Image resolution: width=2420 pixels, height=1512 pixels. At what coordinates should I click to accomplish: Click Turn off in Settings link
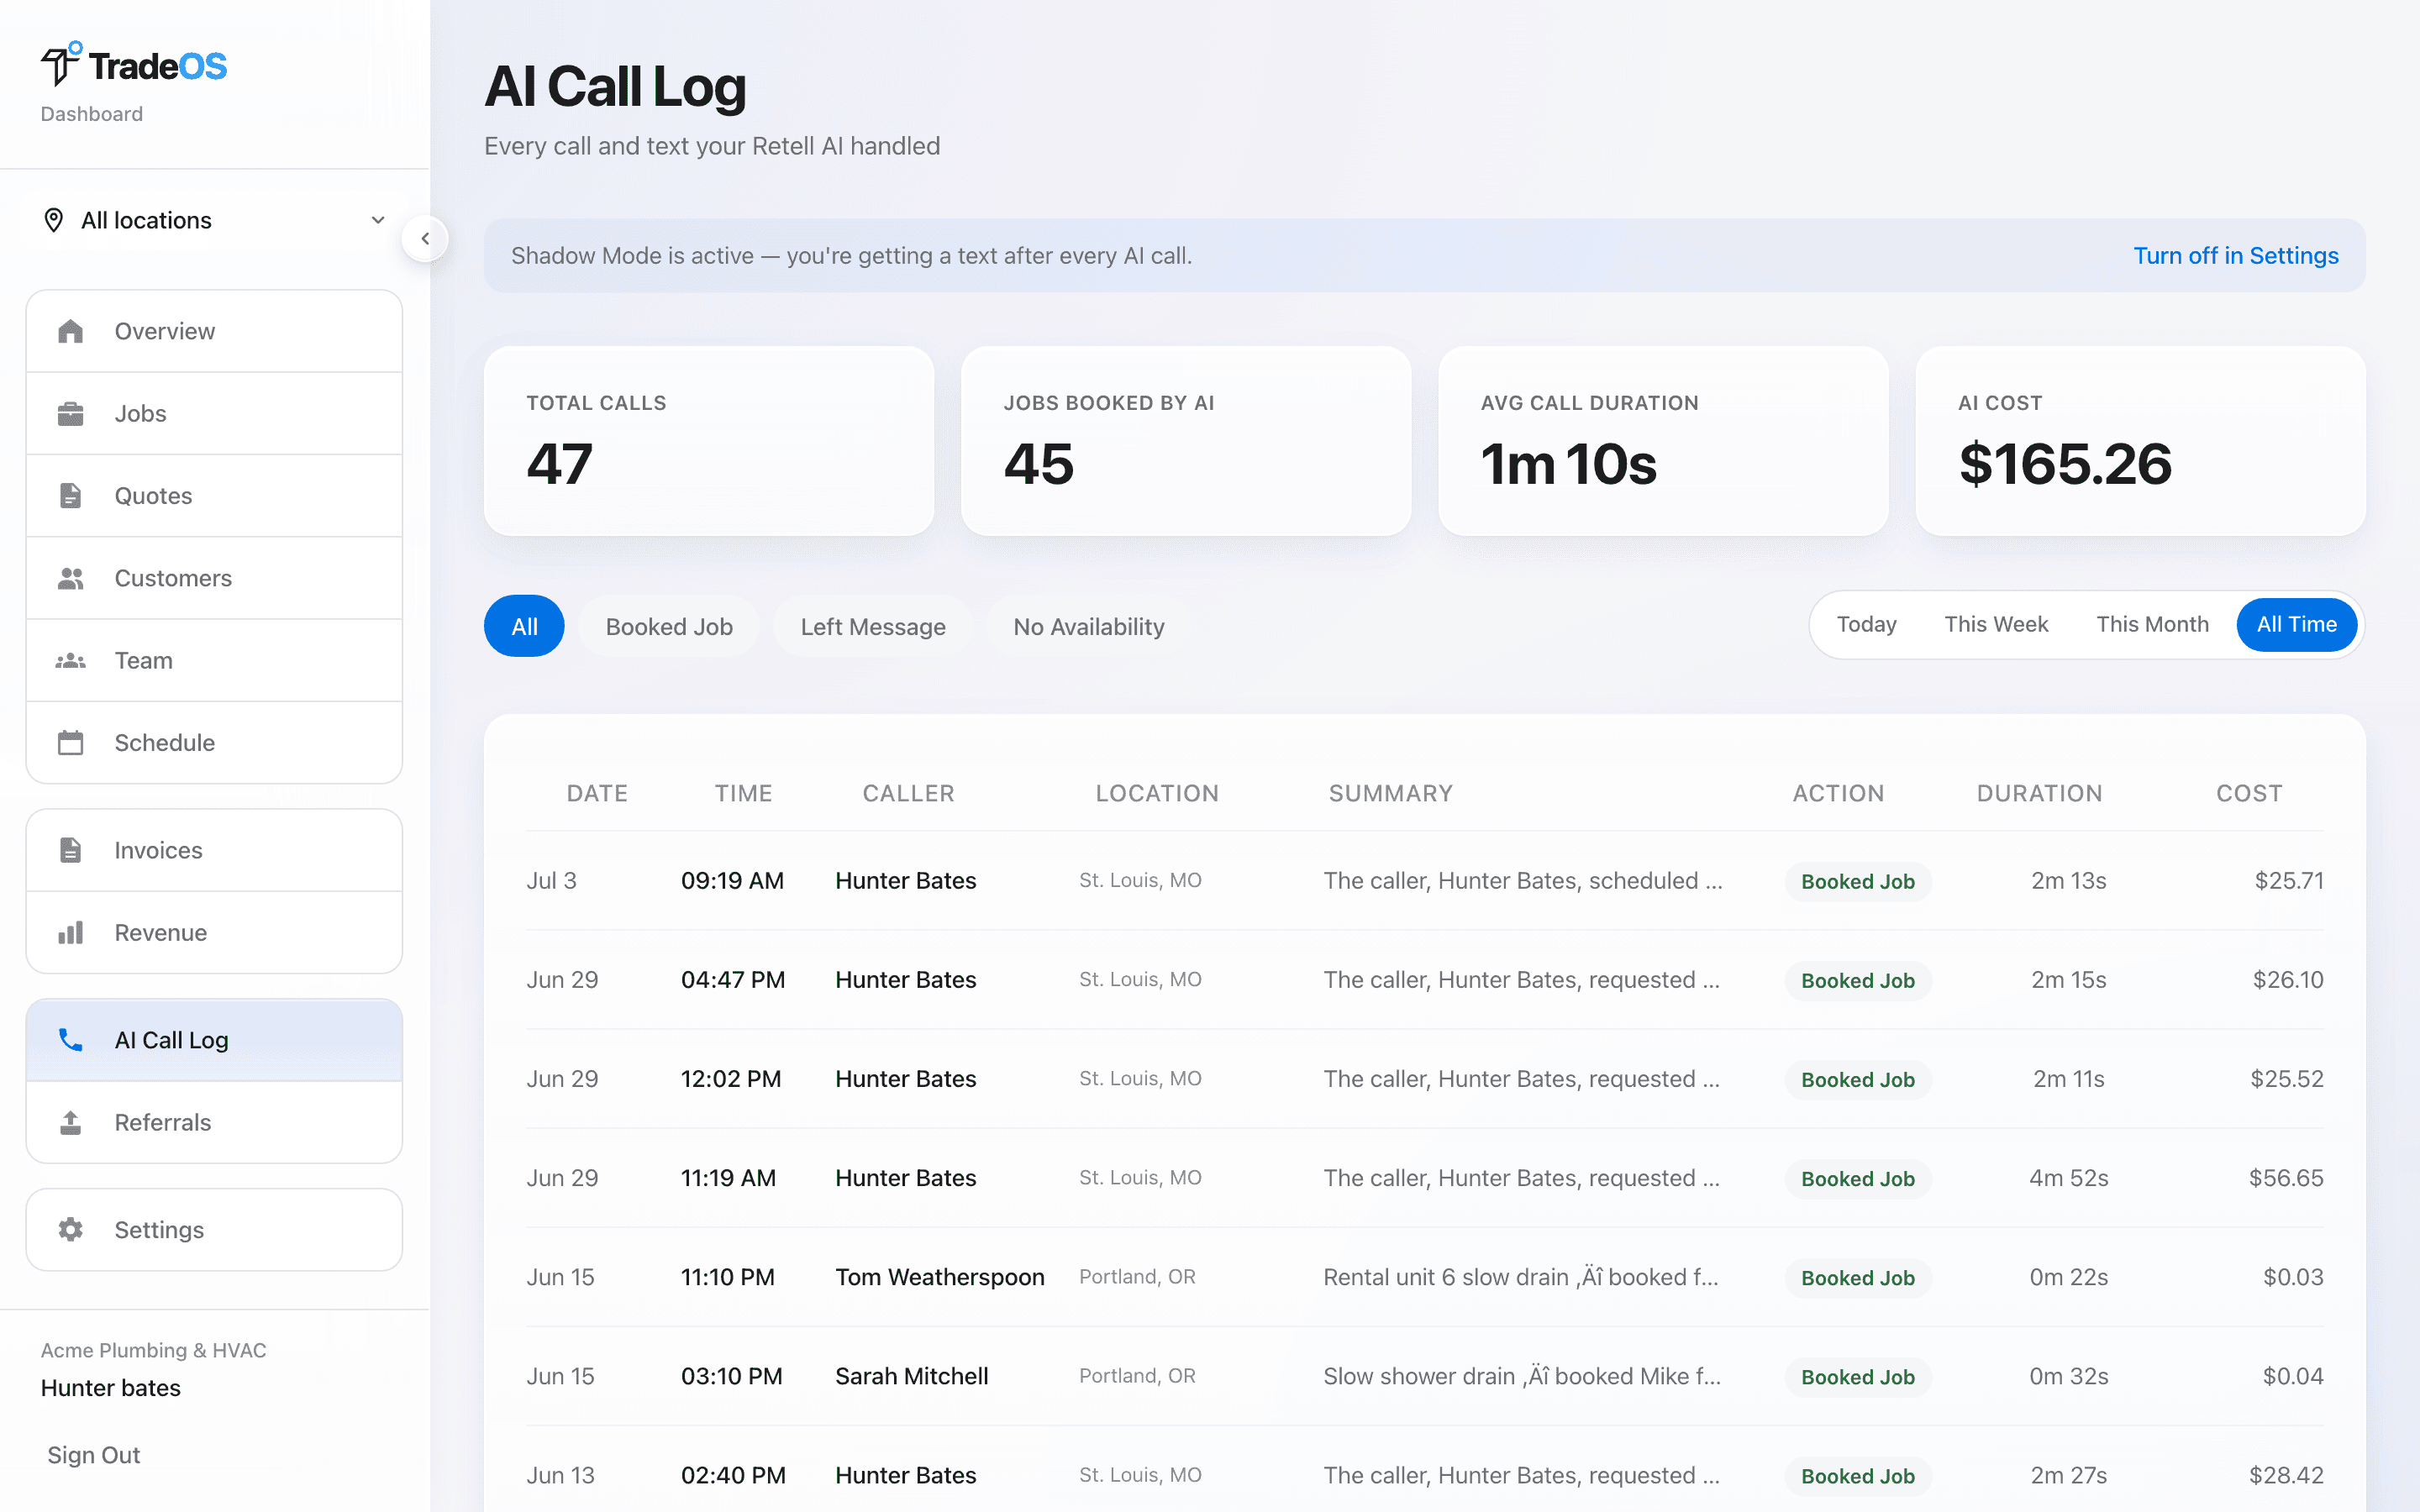click(x=2236, y=256)
